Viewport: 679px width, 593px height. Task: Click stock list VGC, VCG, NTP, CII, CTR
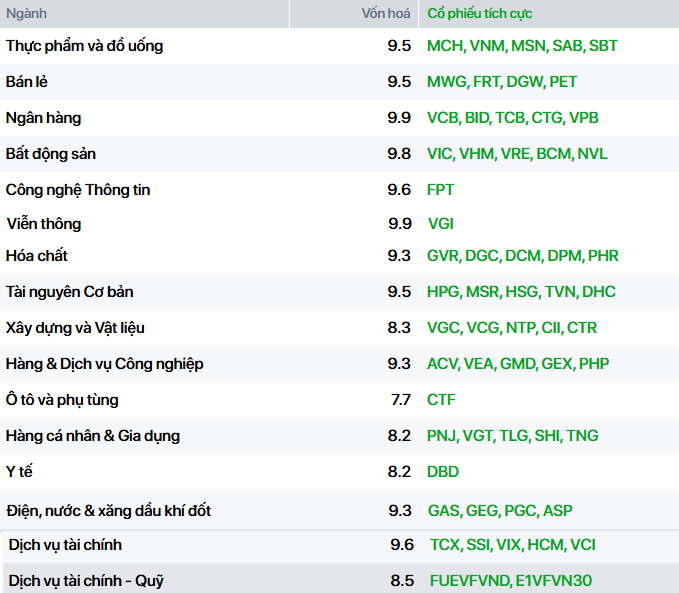(512, 327)
